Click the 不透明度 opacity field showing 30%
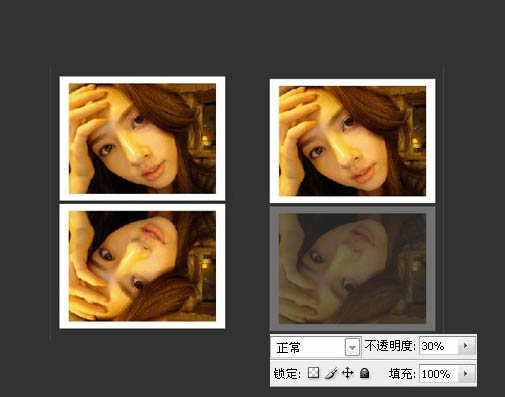The width and height of the screenshot is (505, 397). pyautogui.click(x=439, y=346)
